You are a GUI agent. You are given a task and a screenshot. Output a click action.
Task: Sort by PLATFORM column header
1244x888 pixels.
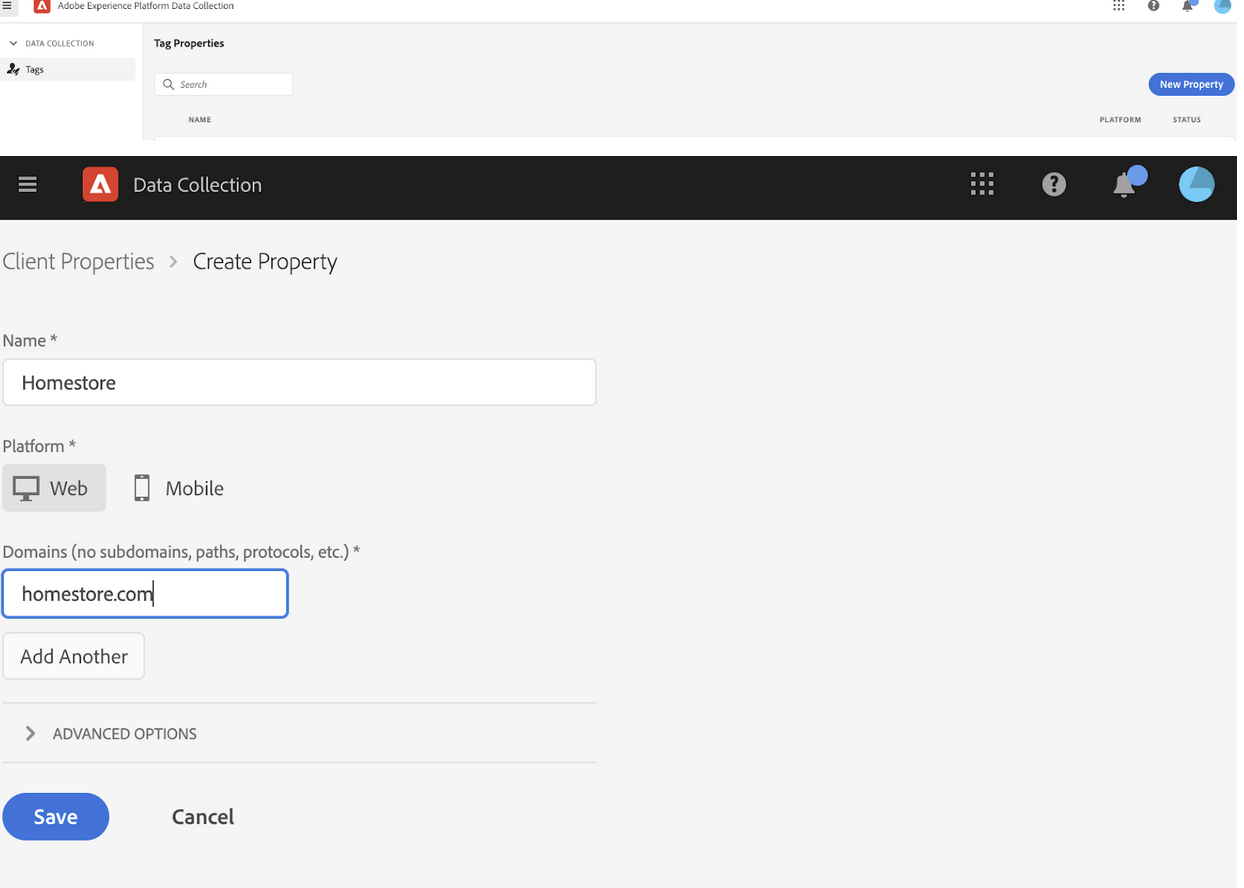(x=1120, y=120)
